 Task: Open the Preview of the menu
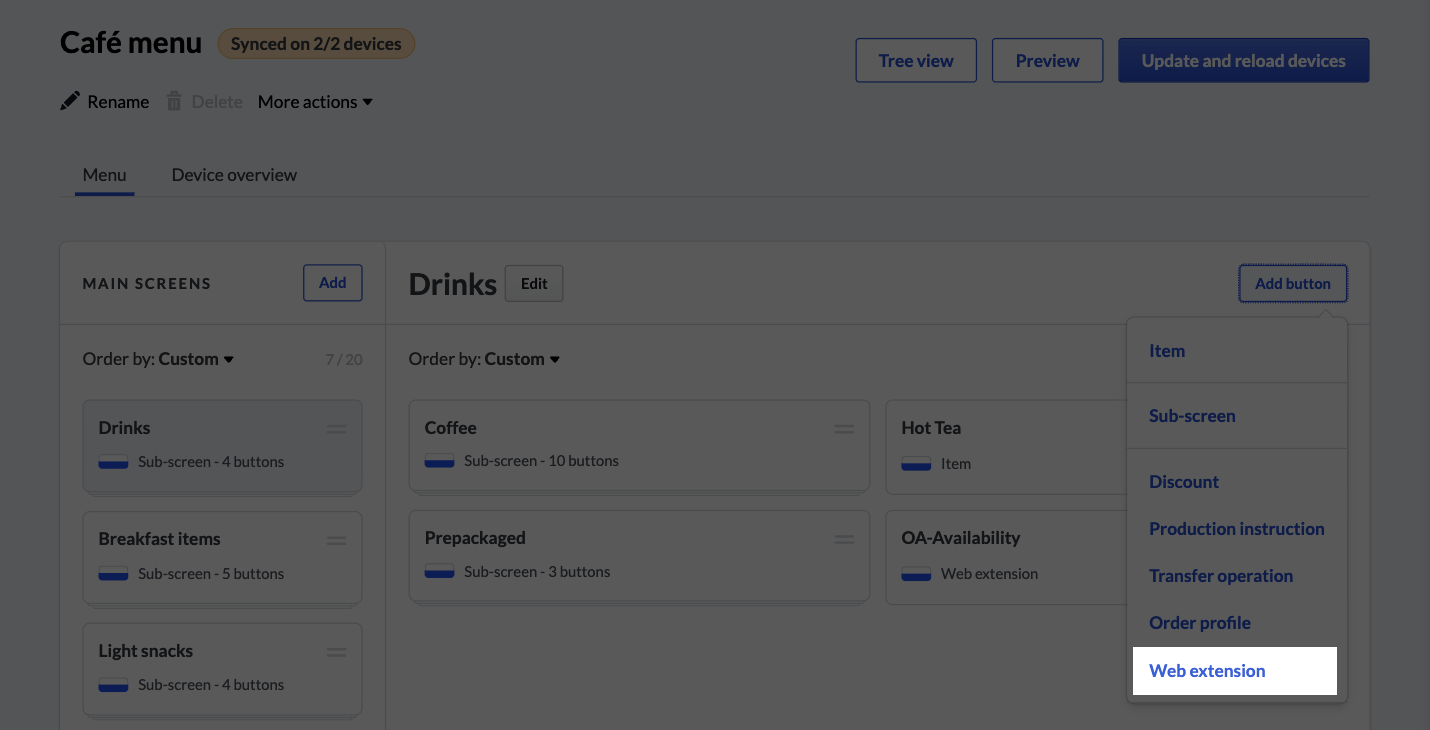tap(1047, 60)
